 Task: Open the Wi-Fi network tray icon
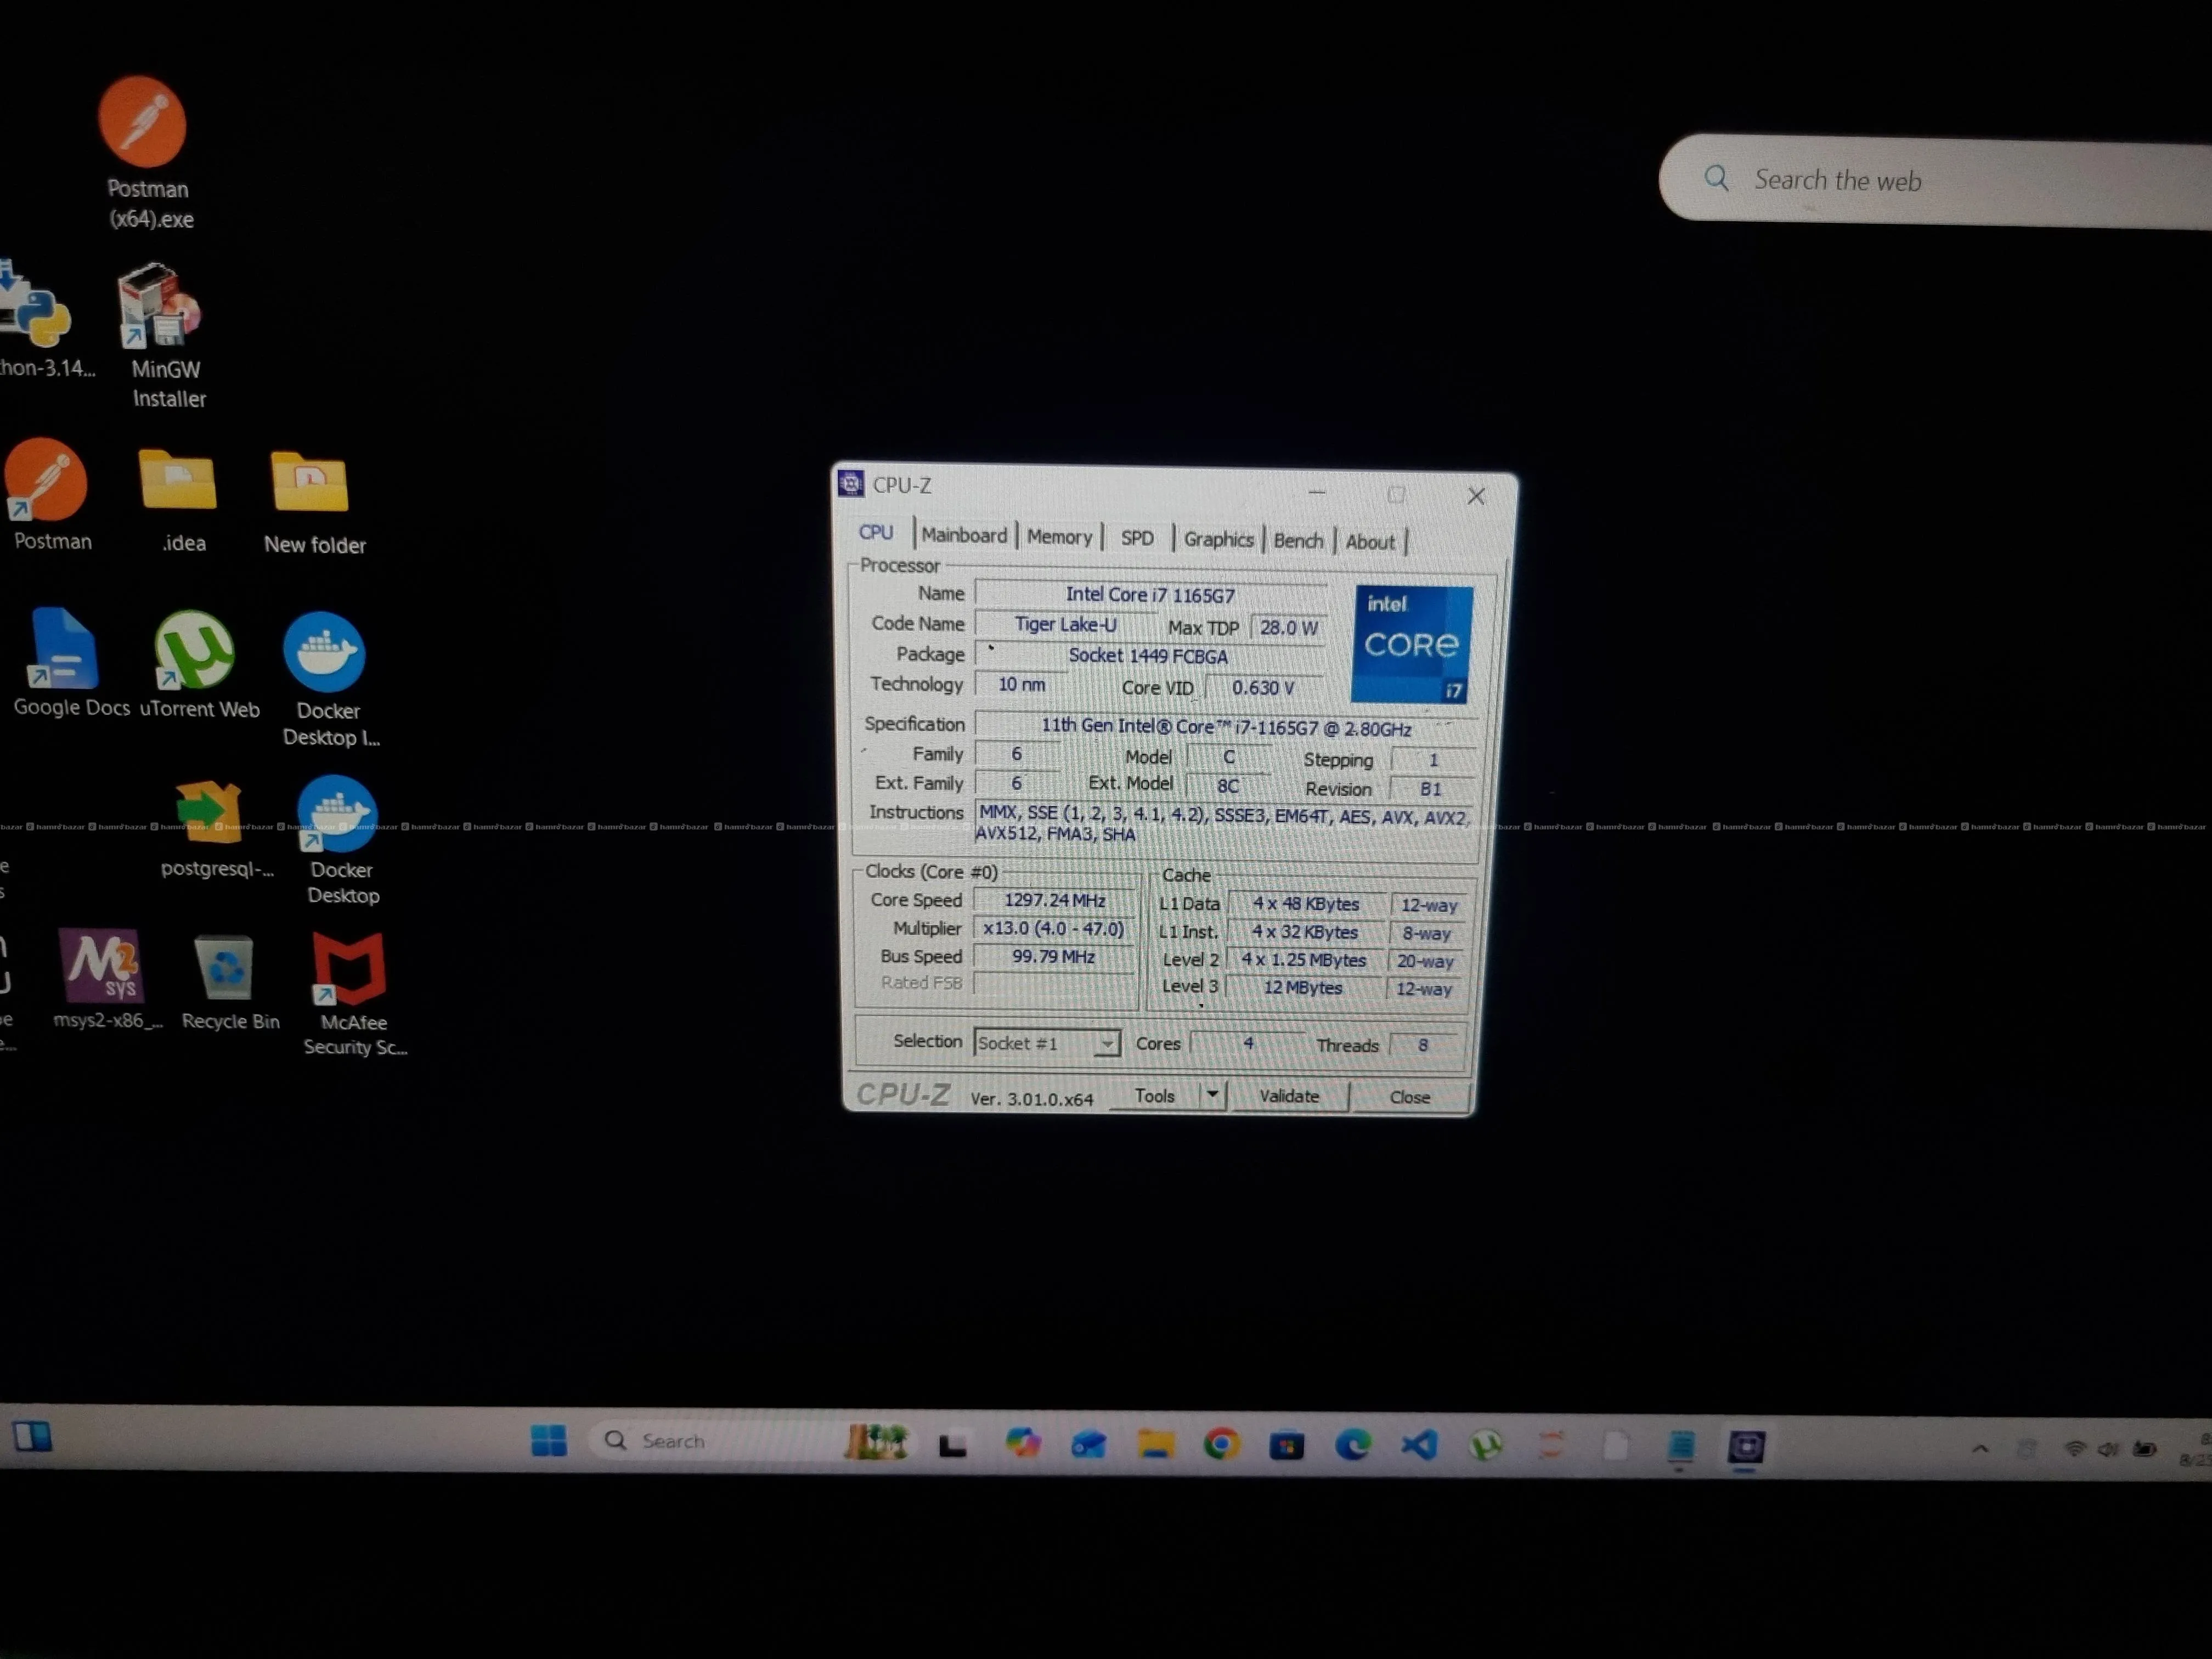coord(2076,1449)
